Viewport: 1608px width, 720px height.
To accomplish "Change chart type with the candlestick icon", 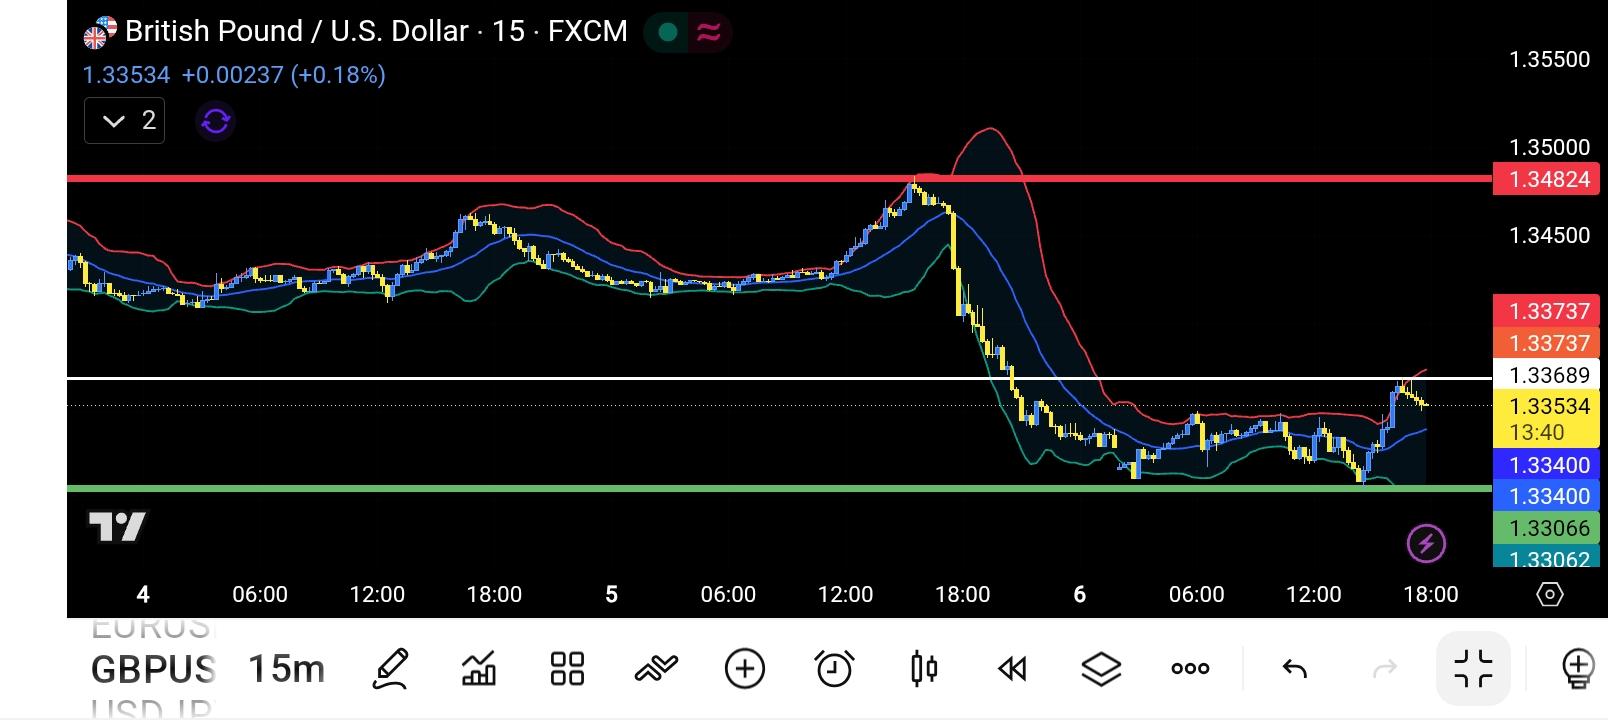I will [924, 668].
